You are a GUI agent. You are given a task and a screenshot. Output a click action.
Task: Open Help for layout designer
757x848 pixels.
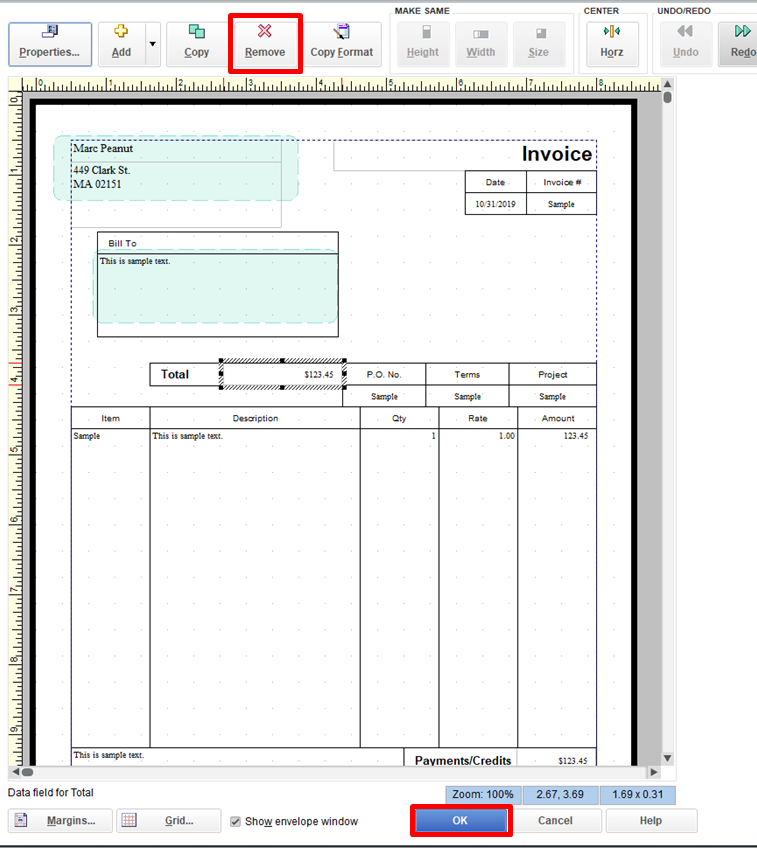pos(651,820)
